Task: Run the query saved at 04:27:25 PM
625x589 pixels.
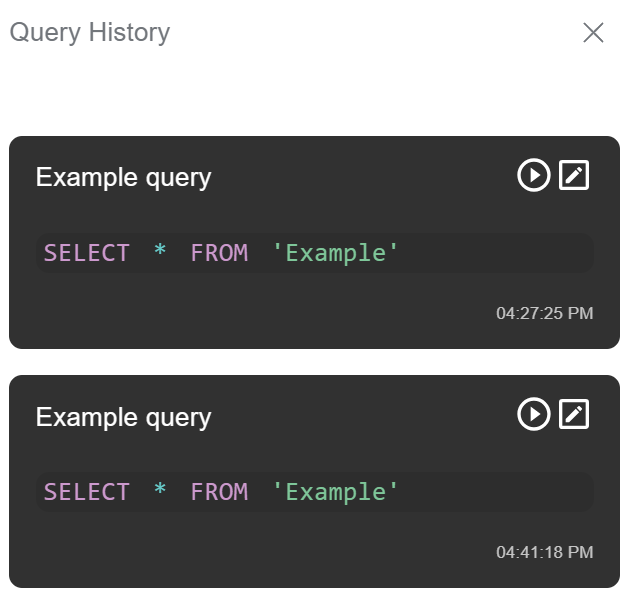Action: point(533,176)
